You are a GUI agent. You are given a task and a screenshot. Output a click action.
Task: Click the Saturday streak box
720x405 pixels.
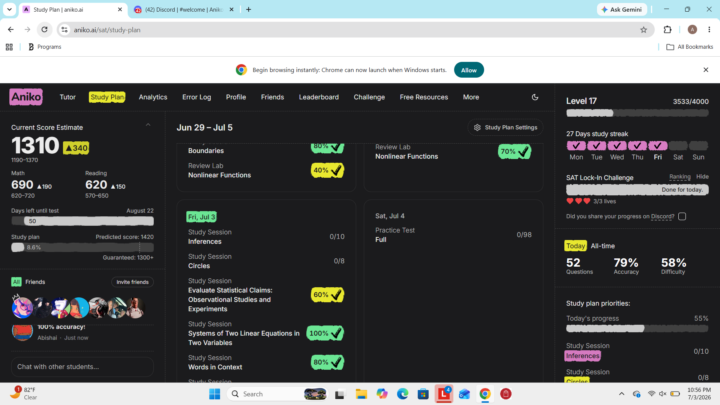pos(678,146)
